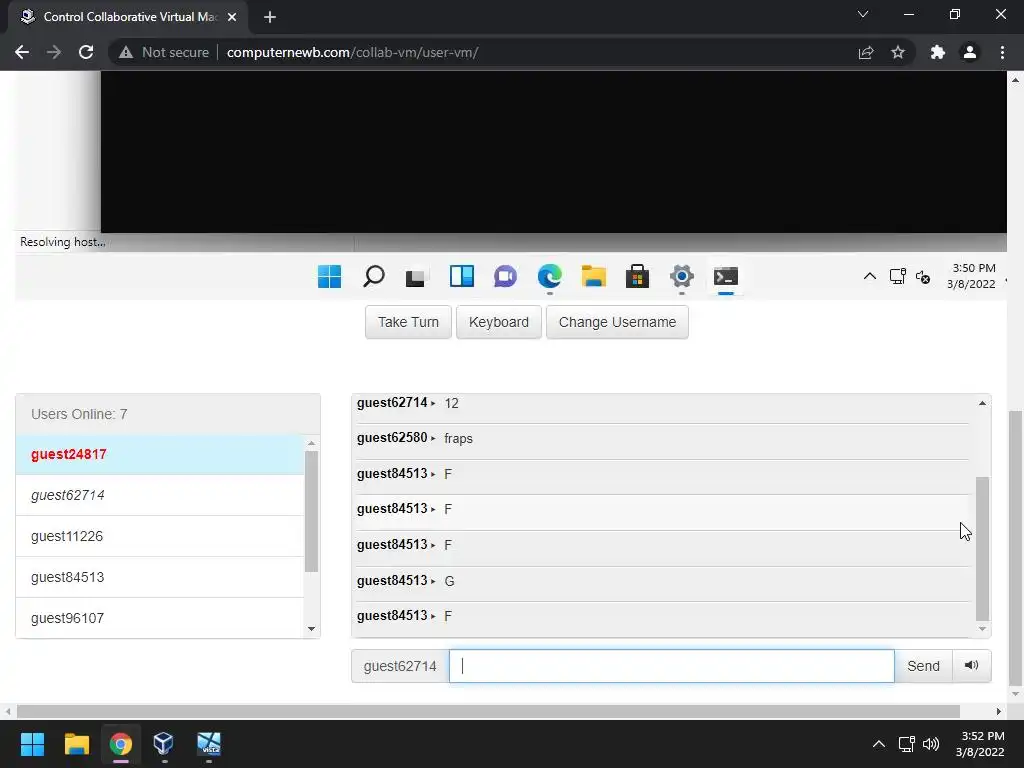
Task: Click the Take Turn button
Action: pos(408,322)
